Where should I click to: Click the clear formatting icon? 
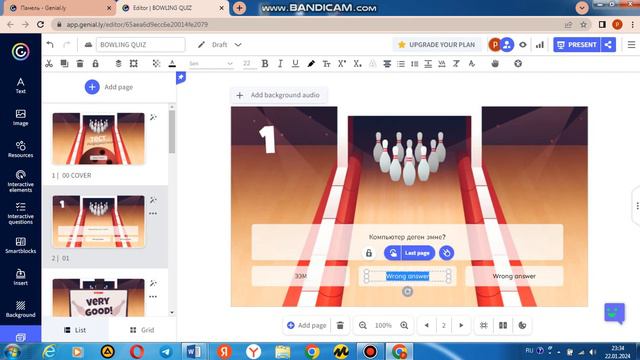coord(456,64)
